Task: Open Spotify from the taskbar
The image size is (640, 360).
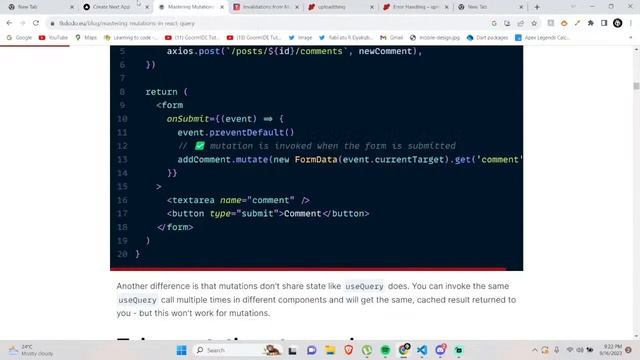Action: tap(385, 350)
